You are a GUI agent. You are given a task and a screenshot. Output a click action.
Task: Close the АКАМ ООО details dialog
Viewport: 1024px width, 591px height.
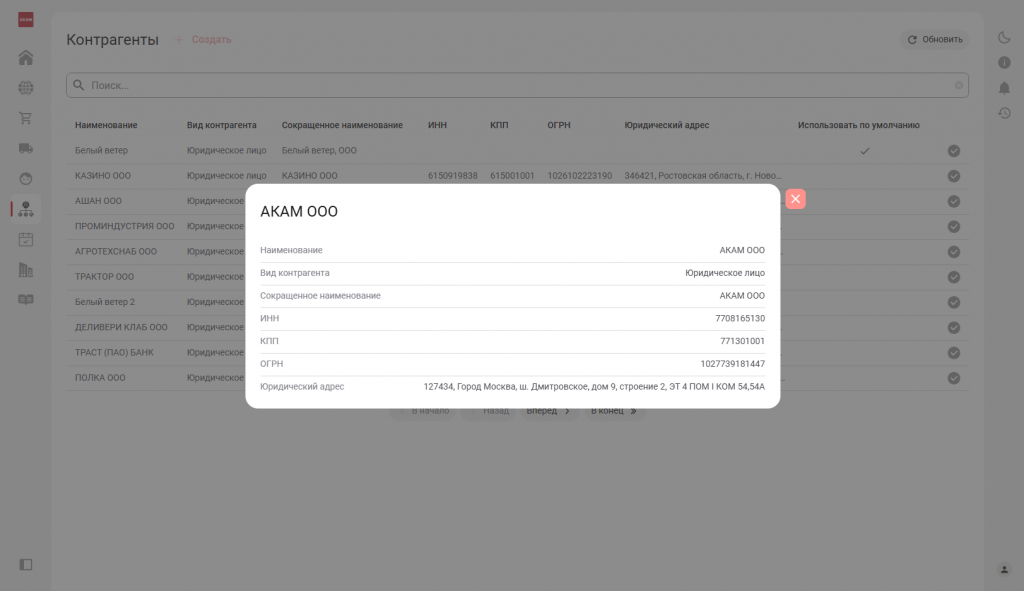(x=795, y=199)
